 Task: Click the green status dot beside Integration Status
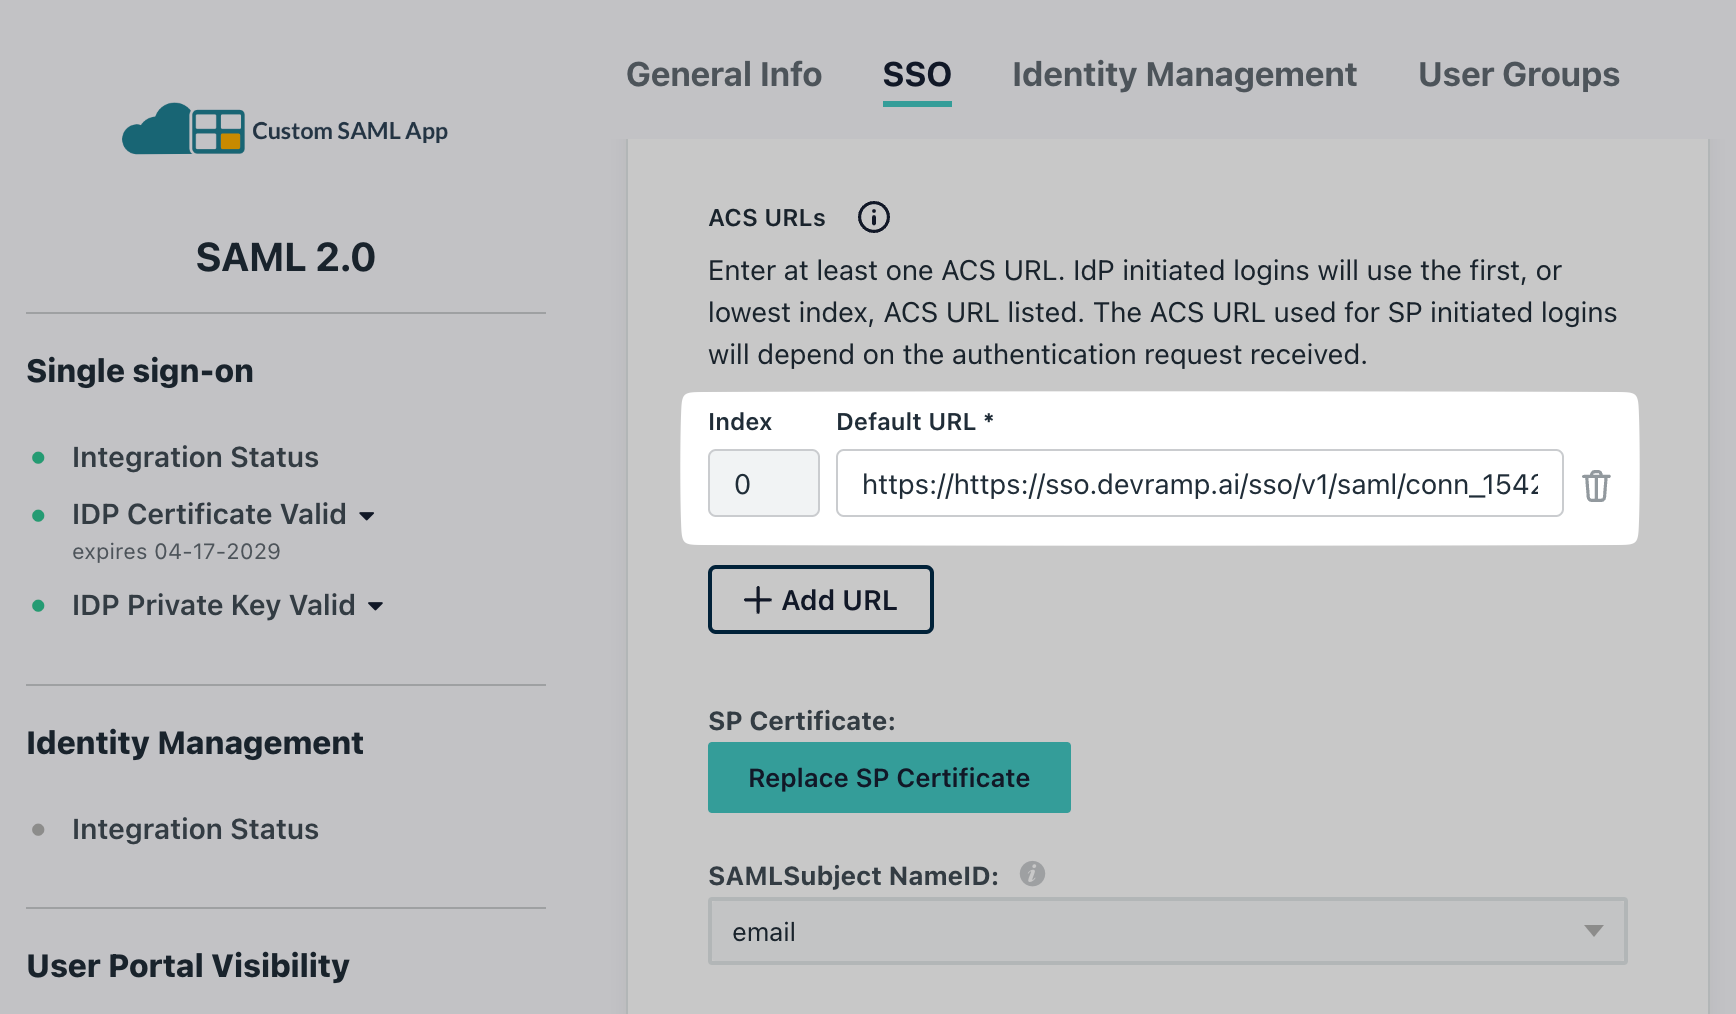coord(39,457)
